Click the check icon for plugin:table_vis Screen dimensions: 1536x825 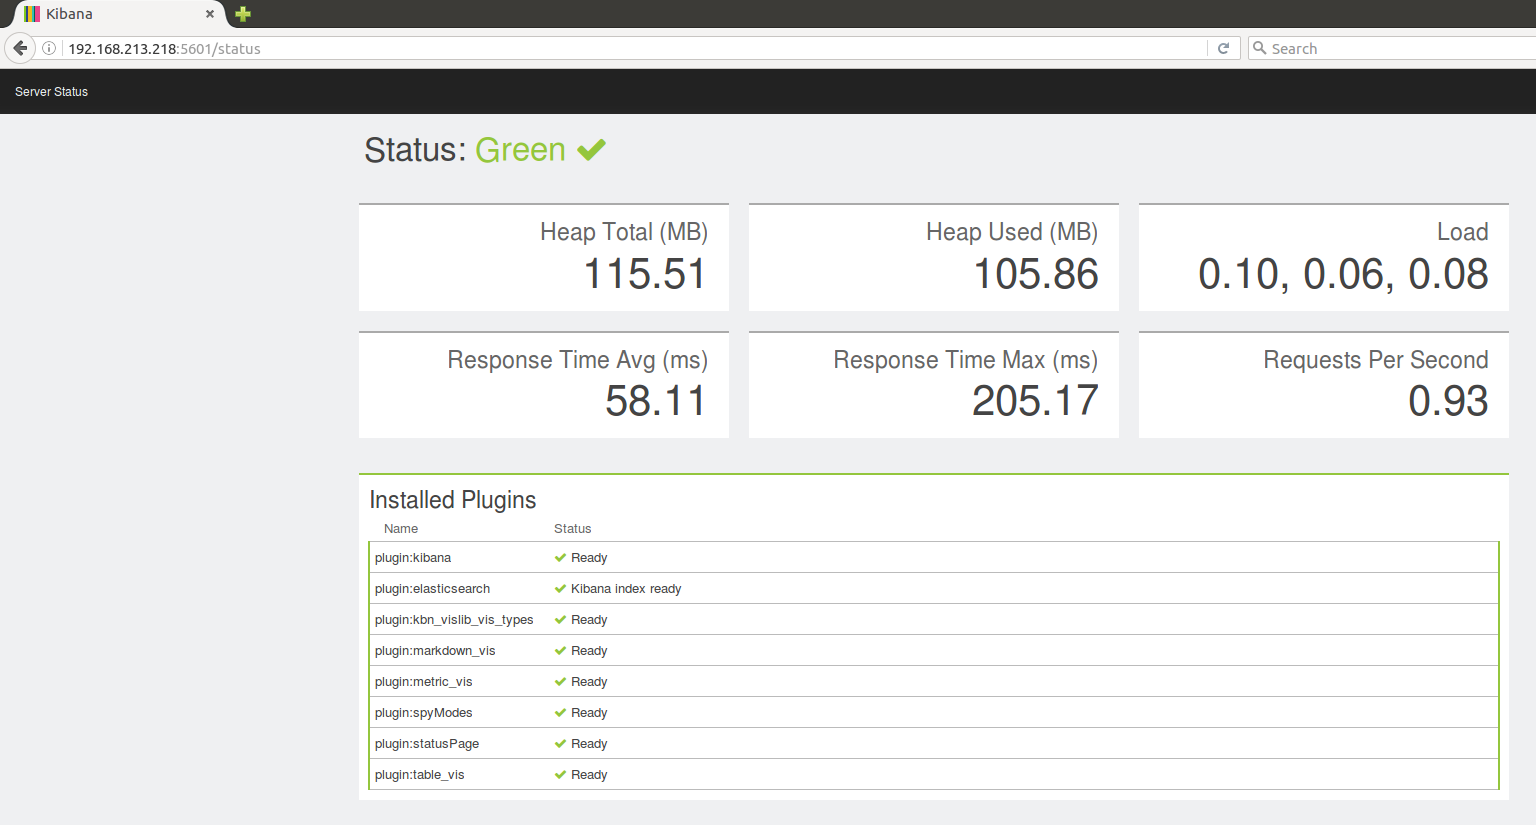coord(560,775)
